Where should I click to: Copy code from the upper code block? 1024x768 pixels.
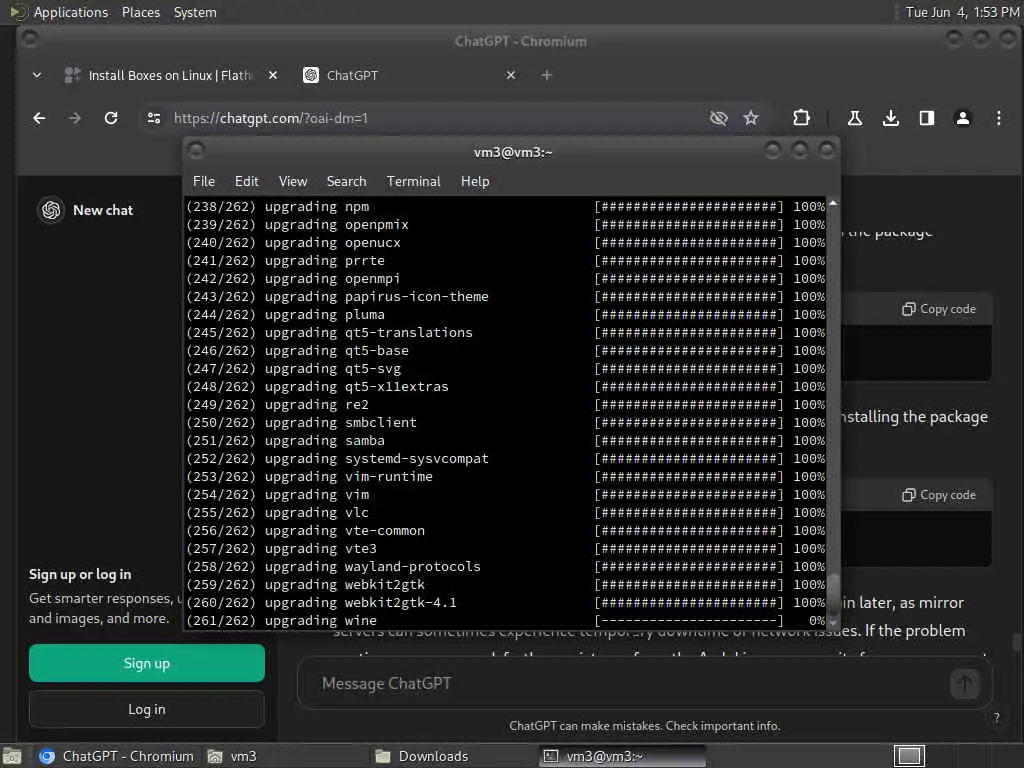[939, 309]
